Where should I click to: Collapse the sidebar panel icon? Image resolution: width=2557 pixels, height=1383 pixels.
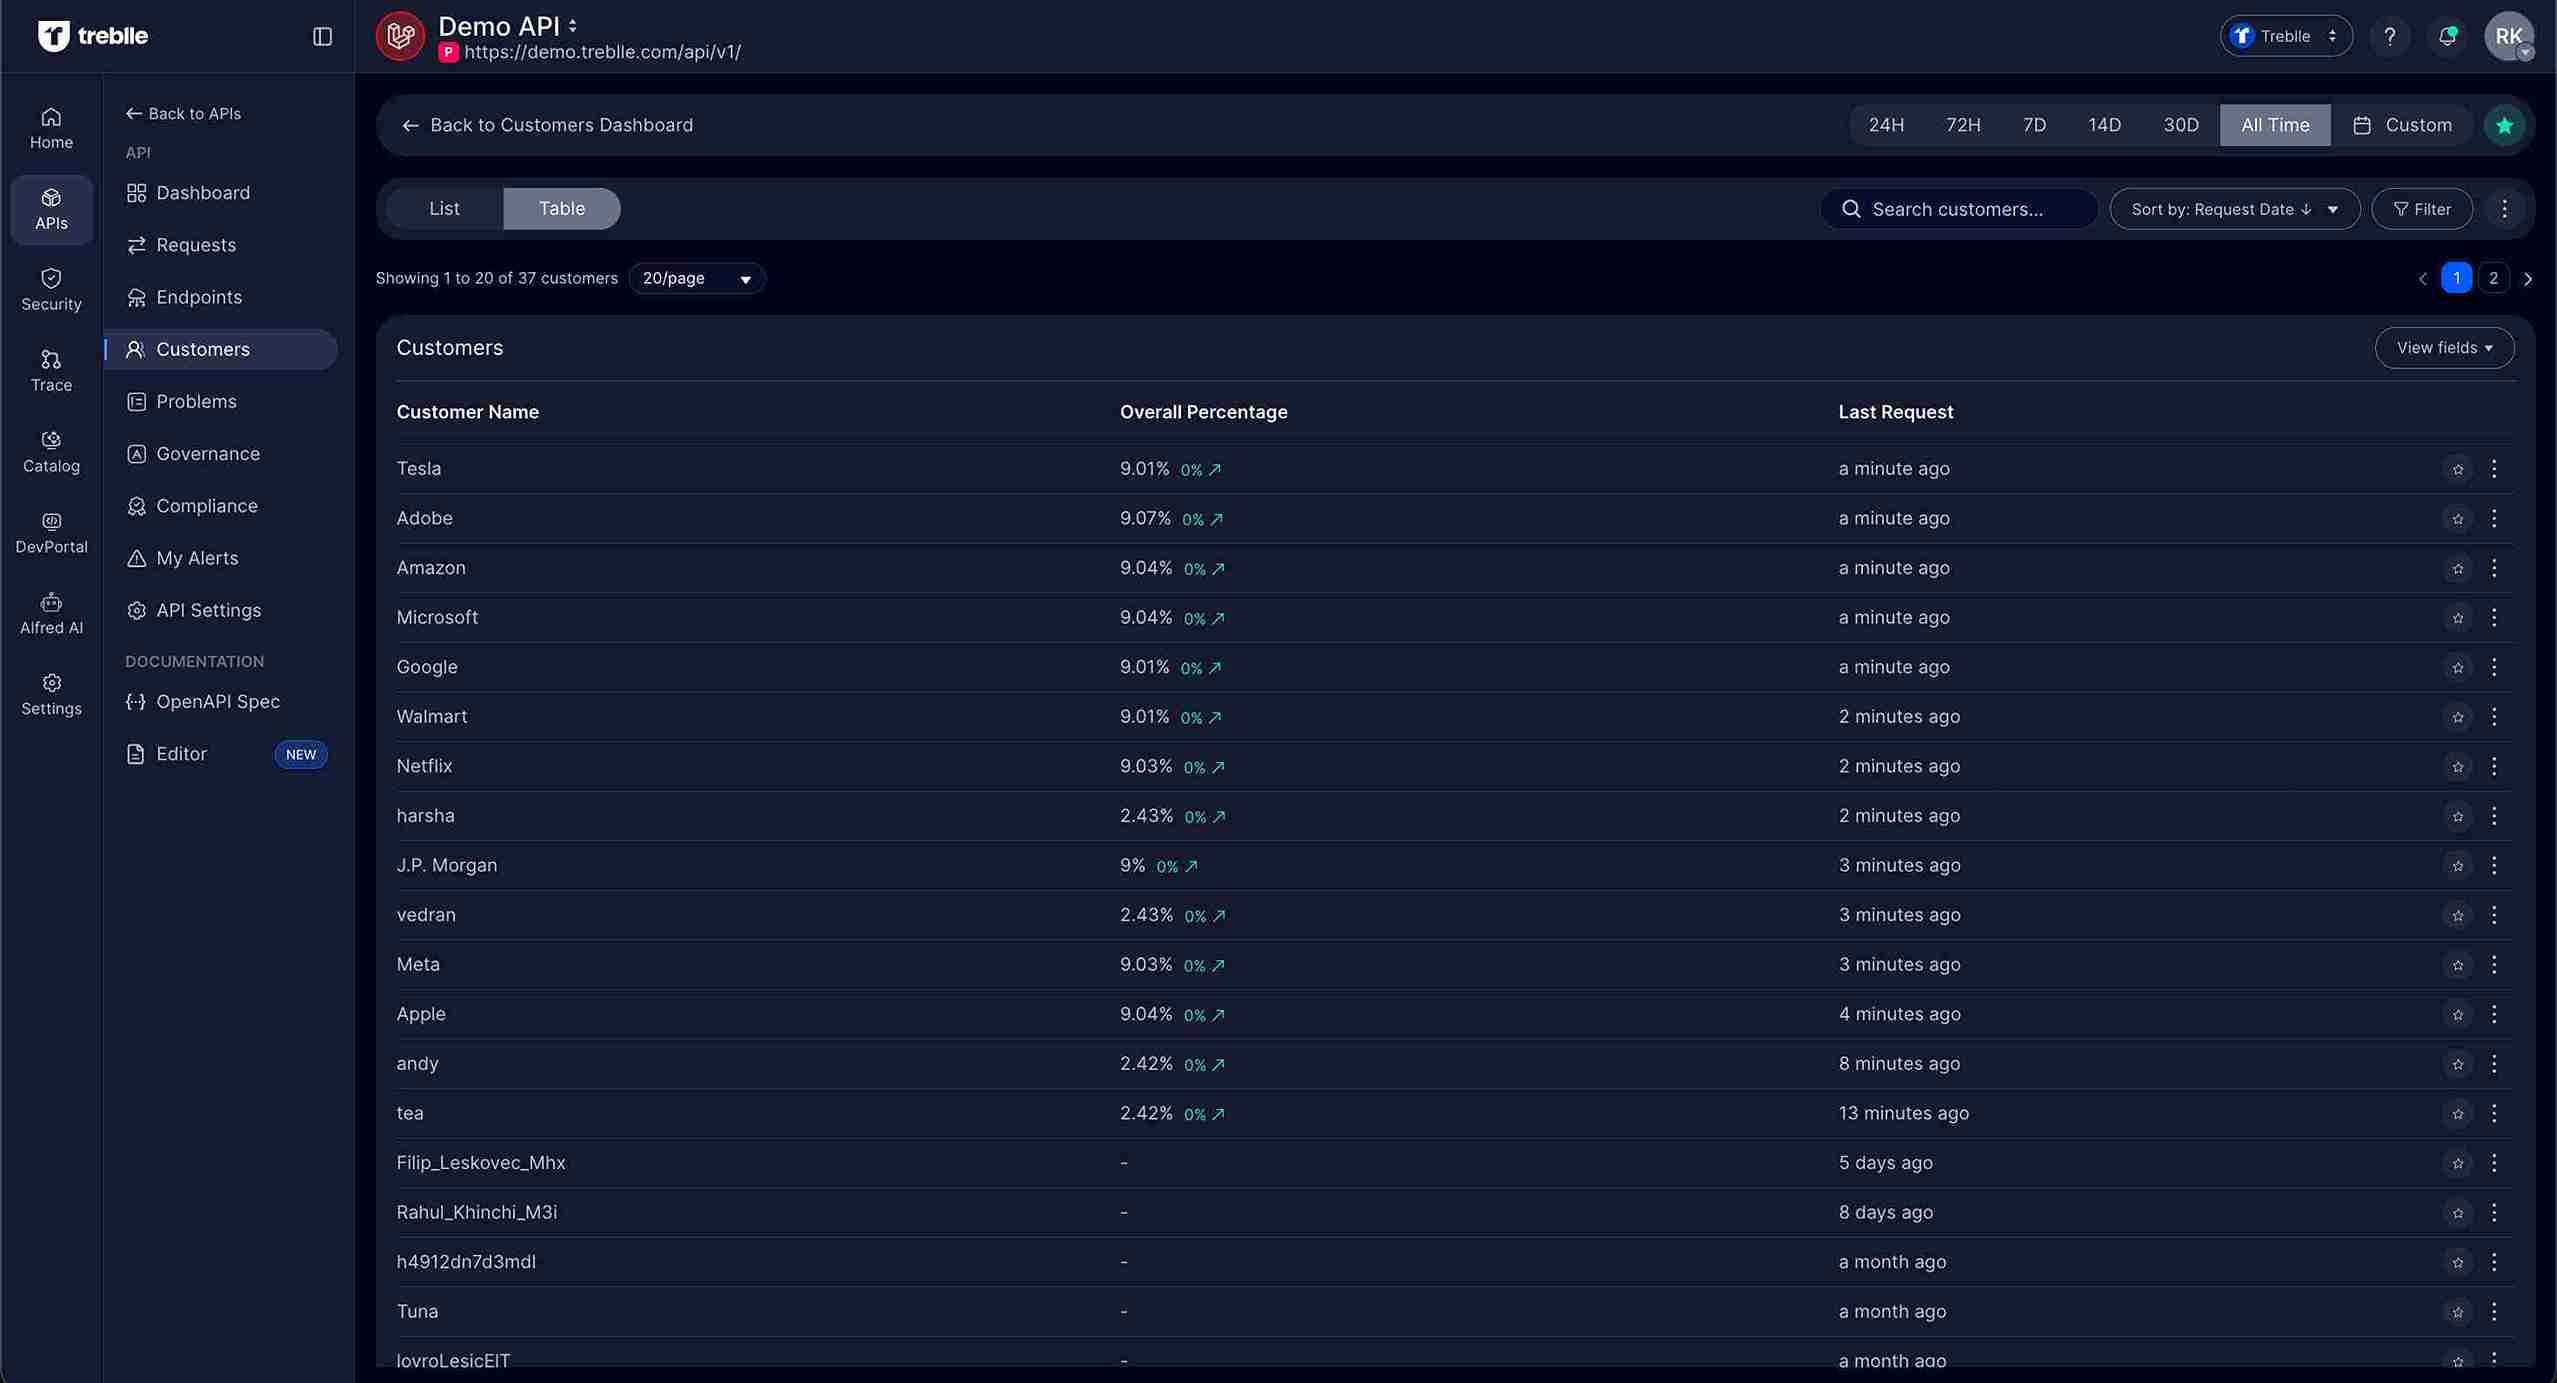click(x=322, y=36)
